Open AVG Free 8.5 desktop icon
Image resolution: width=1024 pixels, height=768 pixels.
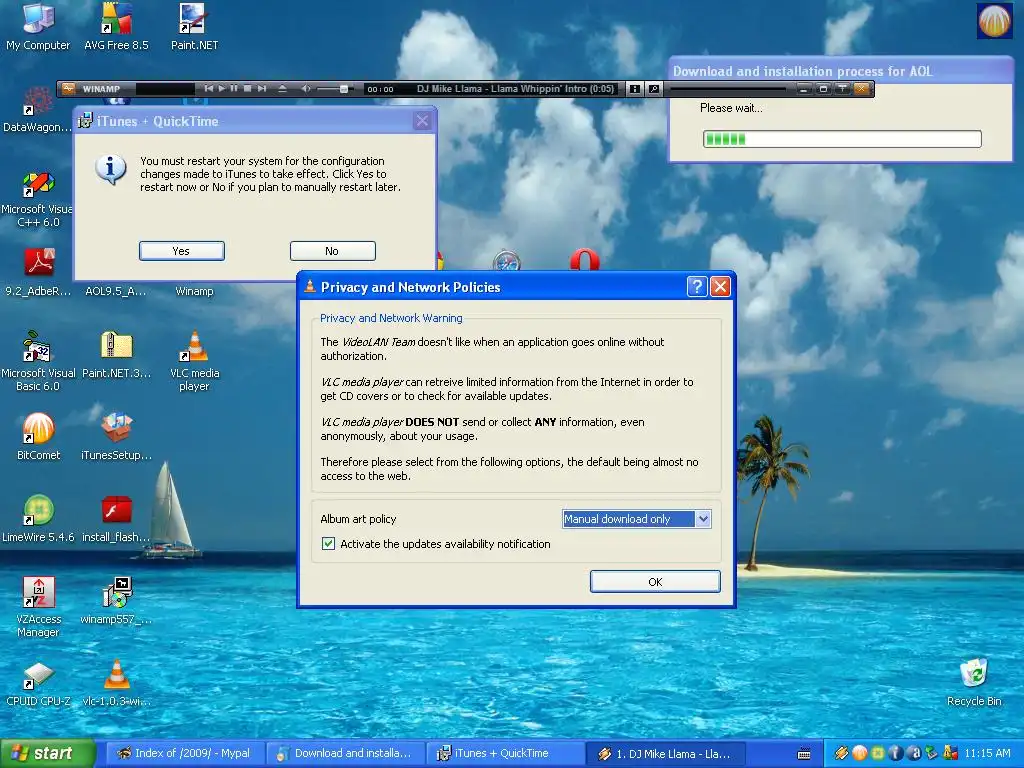(x=116, y=27)
